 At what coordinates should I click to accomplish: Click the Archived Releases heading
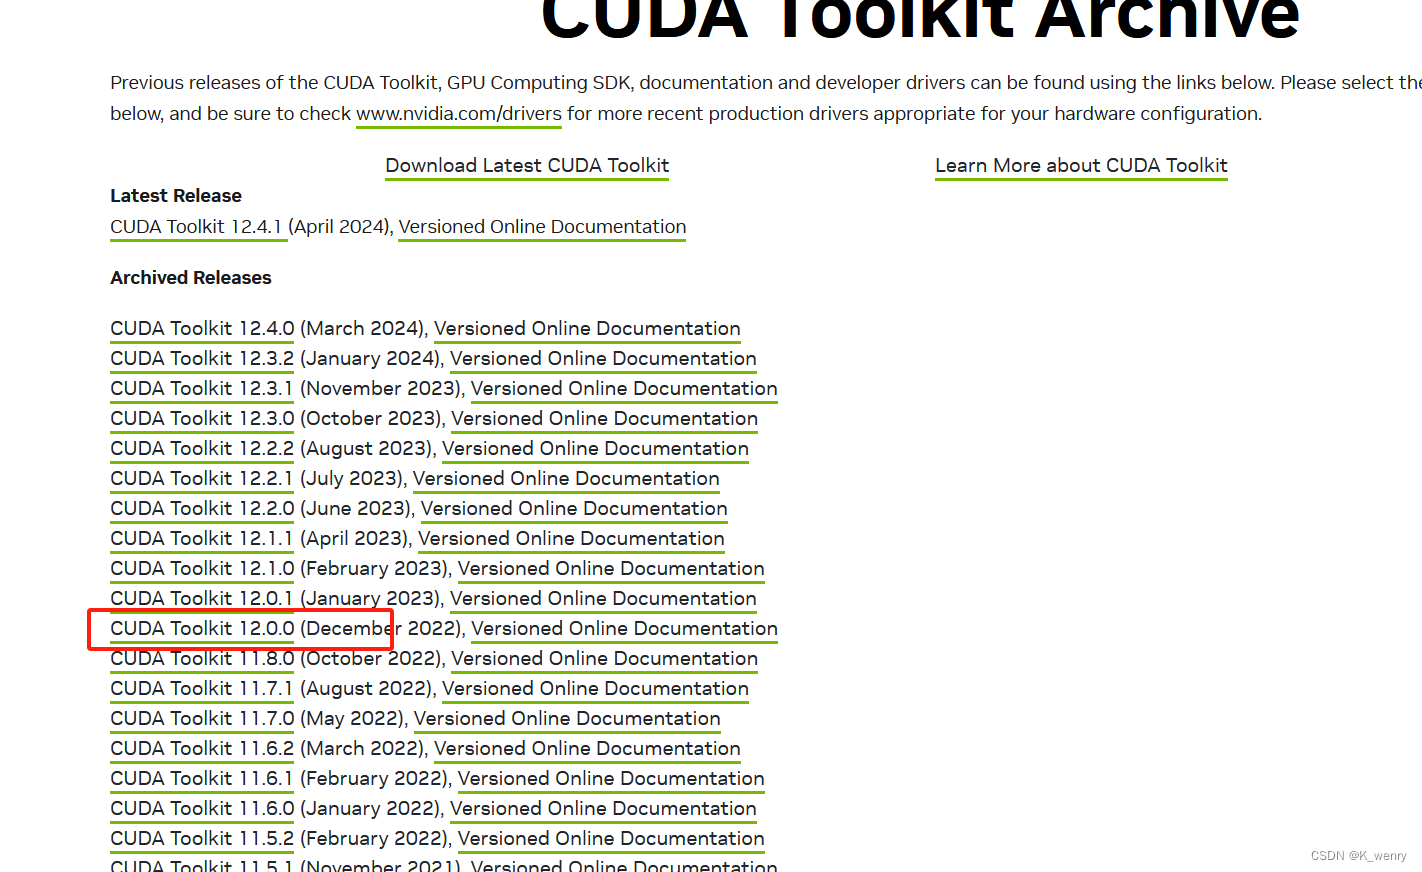(191, 278)
